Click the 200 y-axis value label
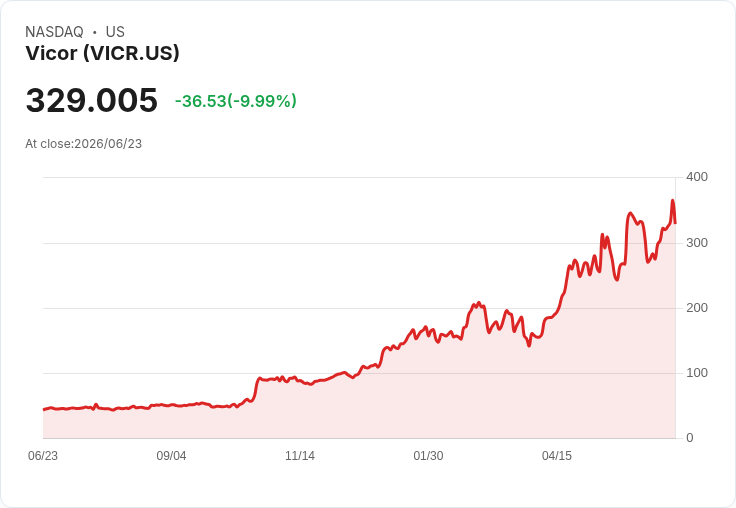The height and width of the screenshot is (508, 736). click(x=697, y=308)
